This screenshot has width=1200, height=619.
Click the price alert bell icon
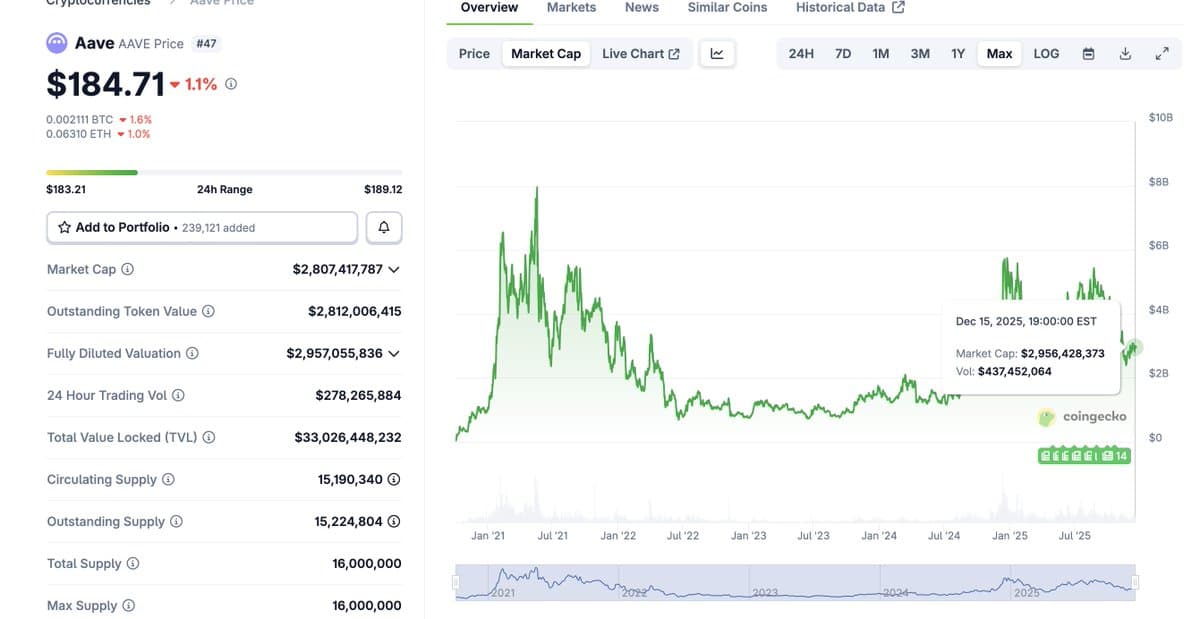tap(384, 227)
